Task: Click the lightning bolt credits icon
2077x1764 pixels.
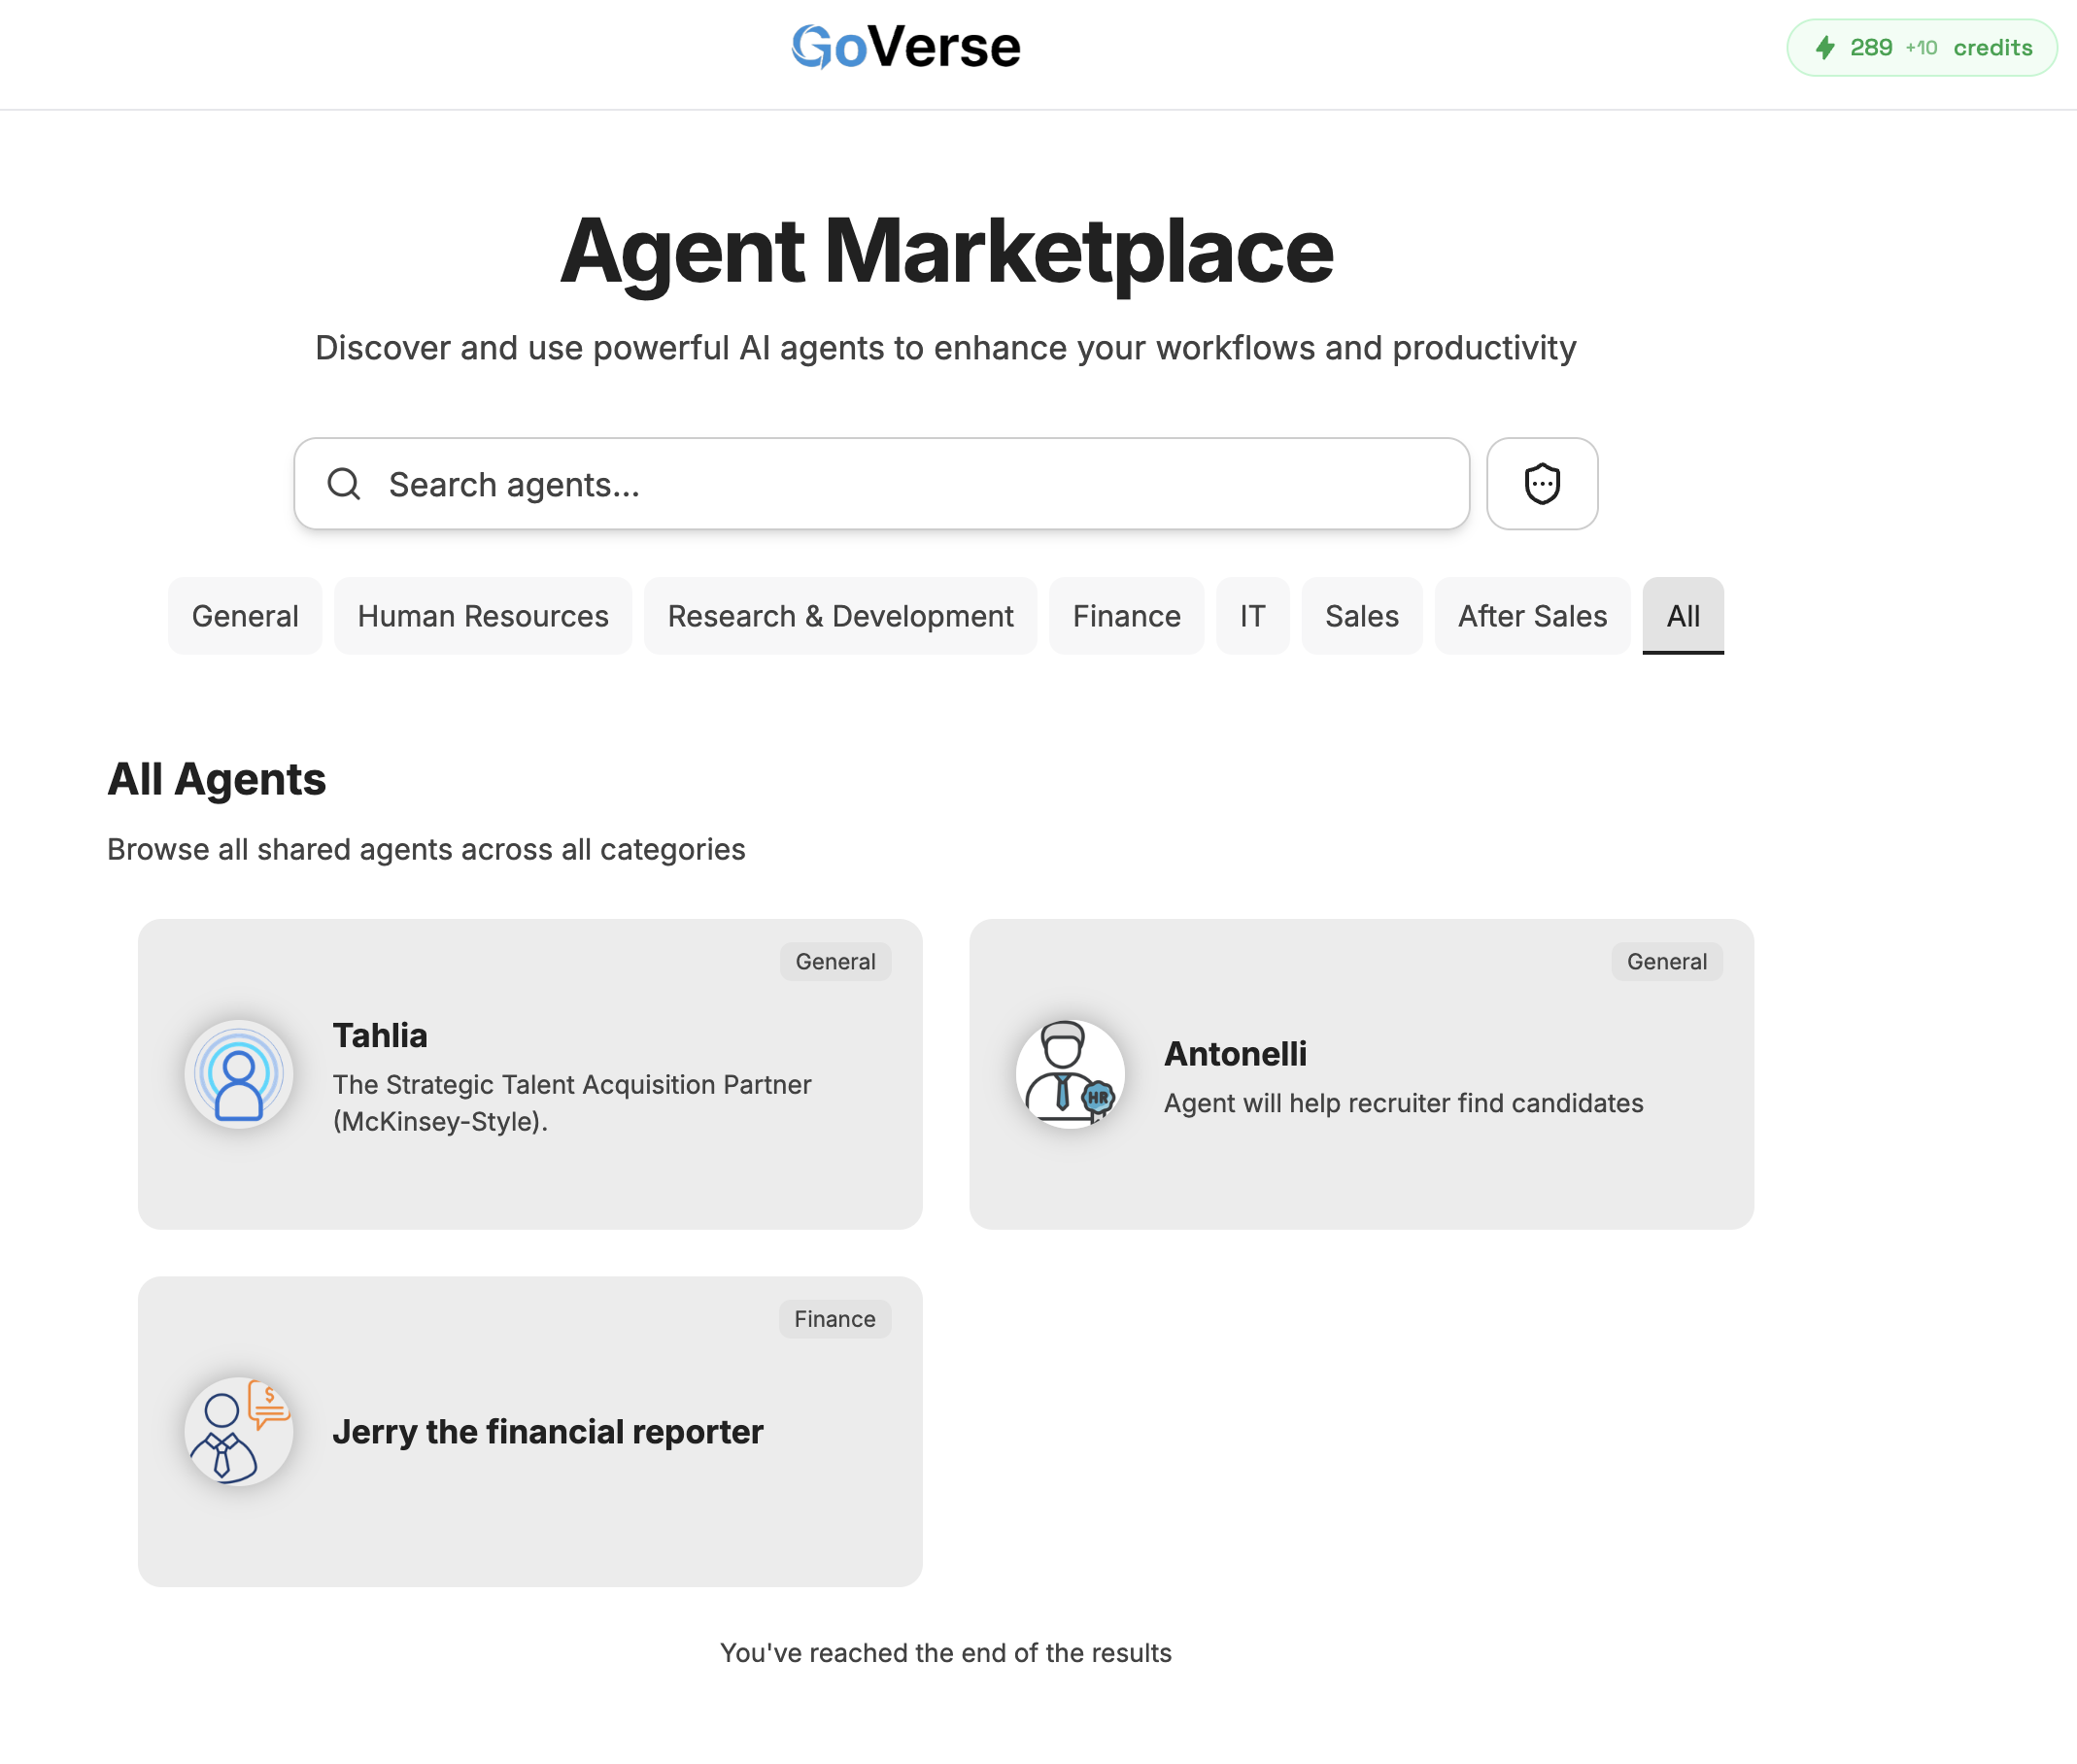Action: click(1825, 47)
